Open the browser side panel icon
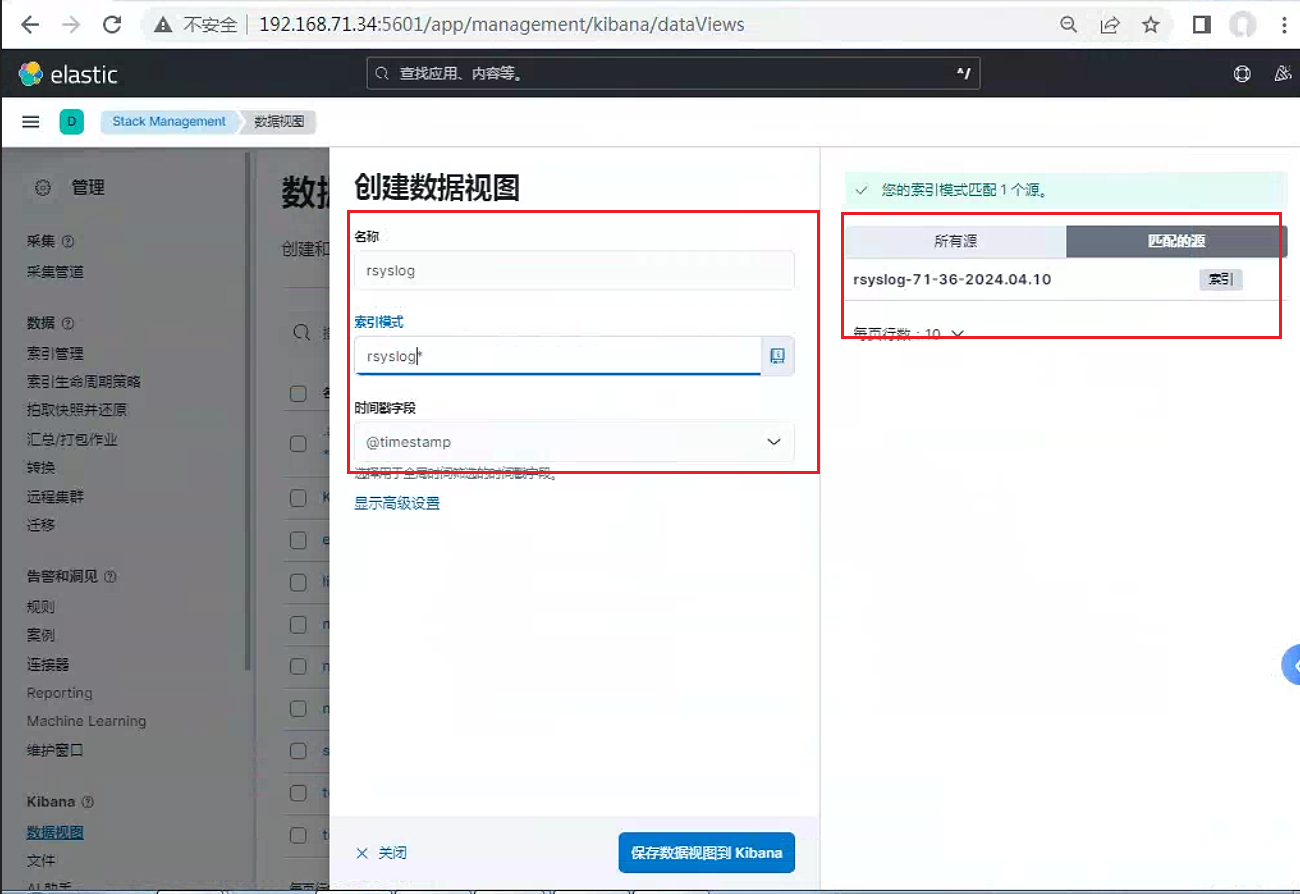Screen dimensions: 1300x894 [1202, 25]
